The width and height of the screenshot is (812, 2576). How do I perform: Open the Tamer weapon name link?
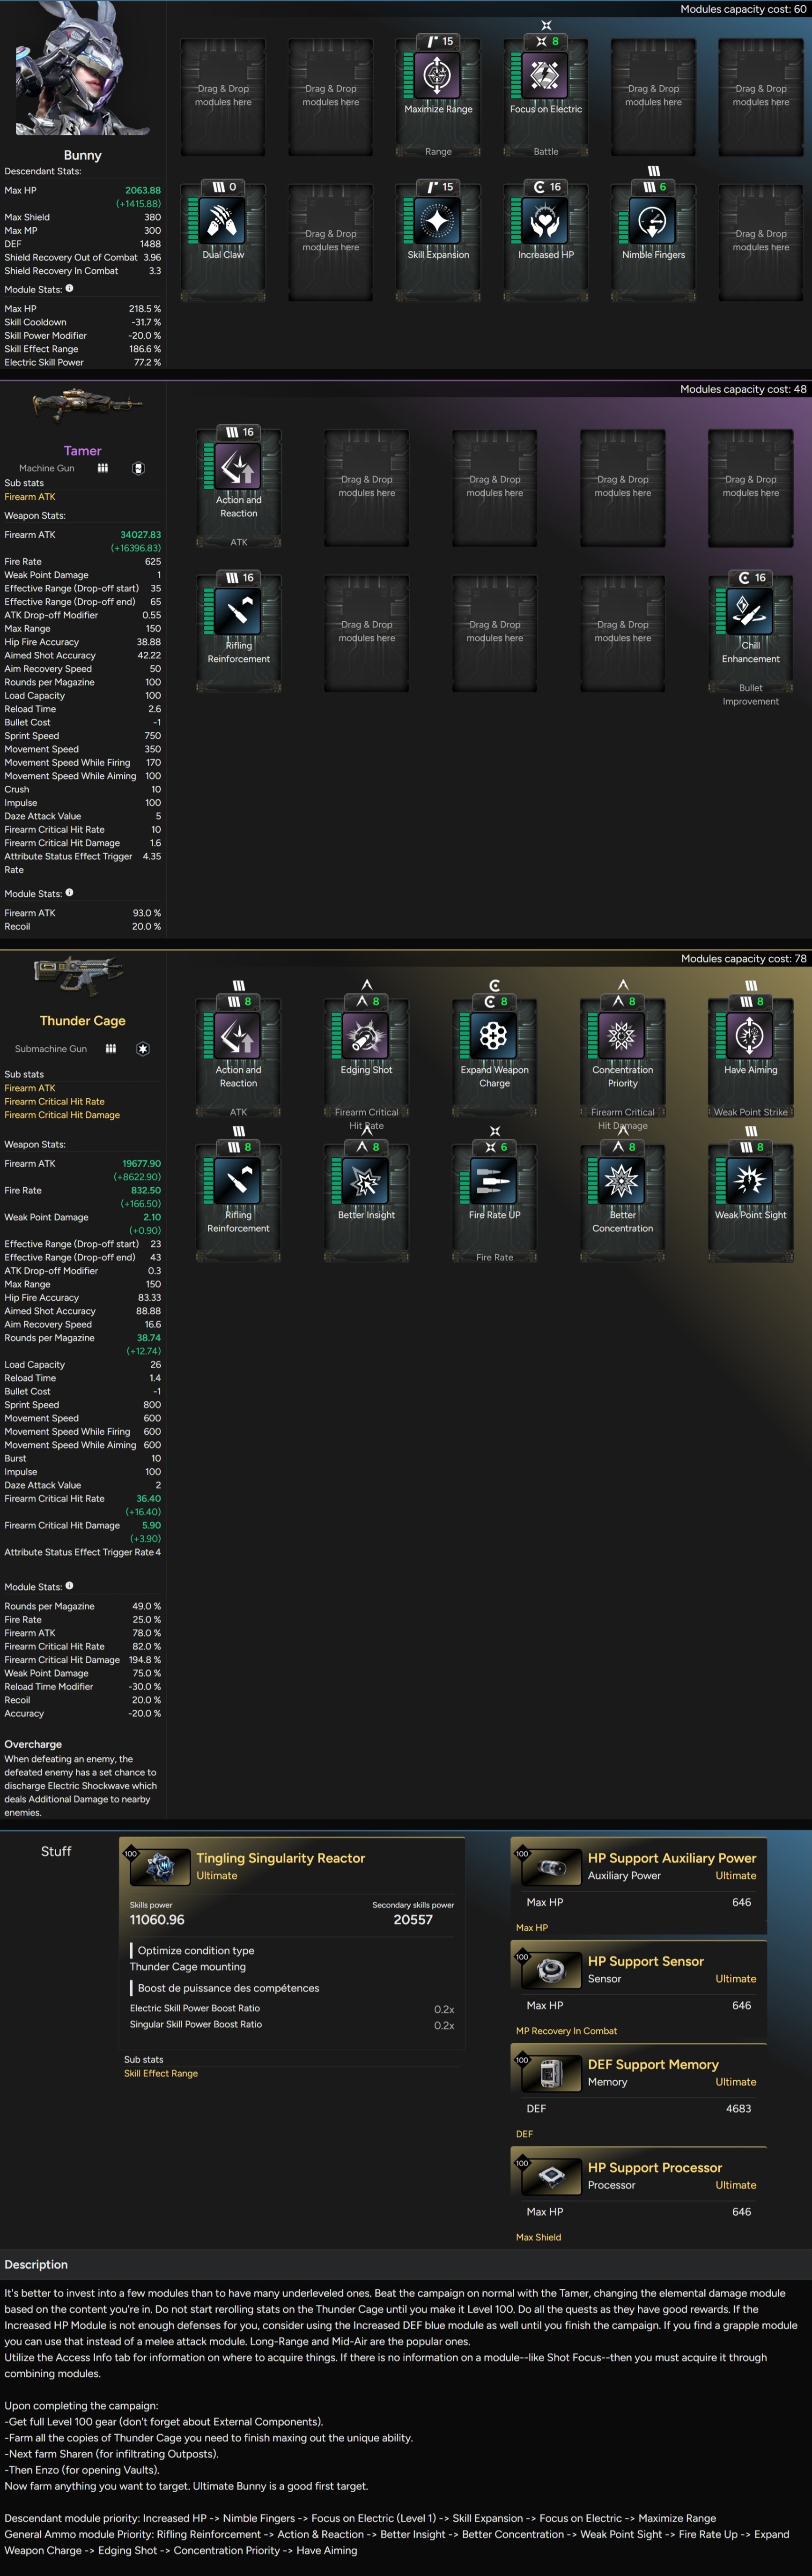(83, 451)
